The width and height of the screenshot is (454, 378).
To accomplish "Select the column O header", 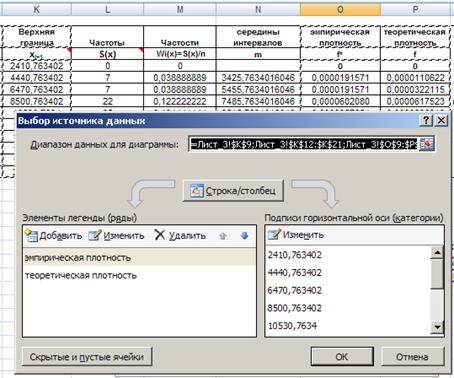I will click(340, 9).
